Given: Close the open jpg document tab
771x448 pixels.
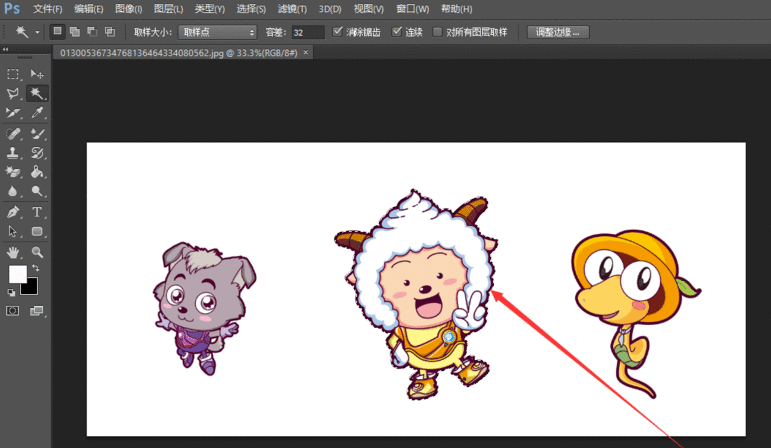Looking at the screenshot, I should (305, 51).
